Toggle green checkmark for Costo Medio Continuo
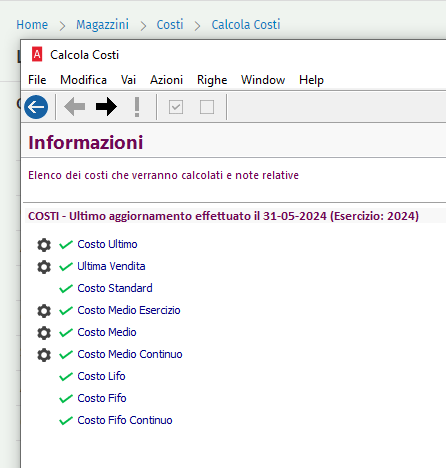This screenshot has width=446, height=468. (x=66, y=355)
